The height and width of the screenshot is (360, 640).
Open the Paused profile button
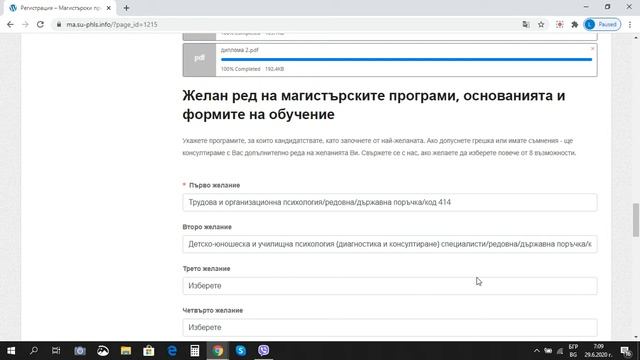pyautogui.click(x=602, y=24)
